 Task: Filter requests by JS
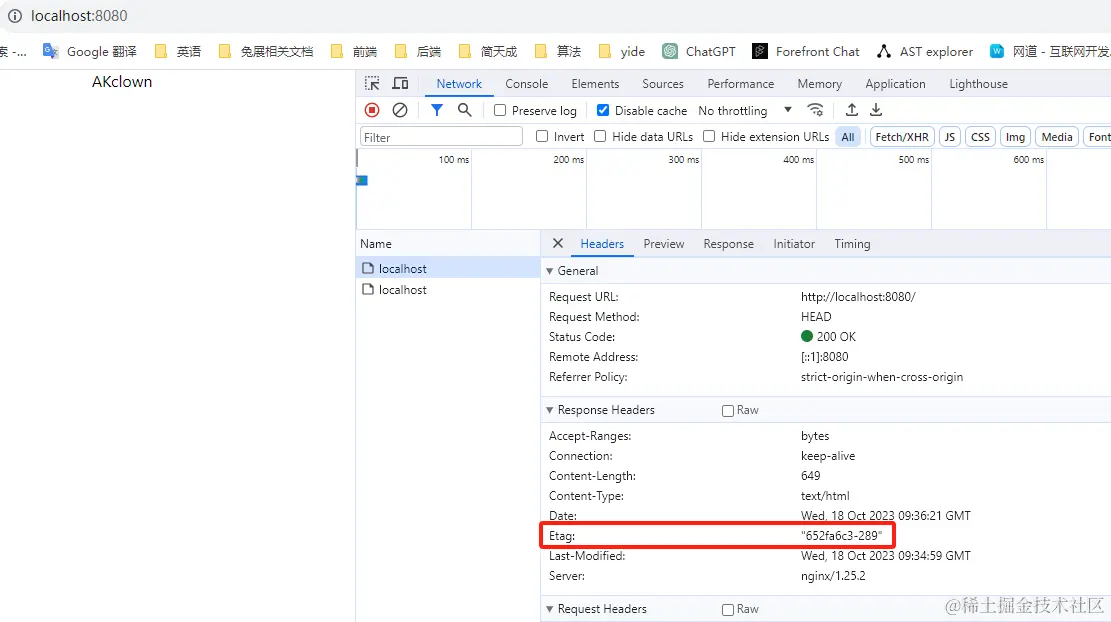[949, 137]
